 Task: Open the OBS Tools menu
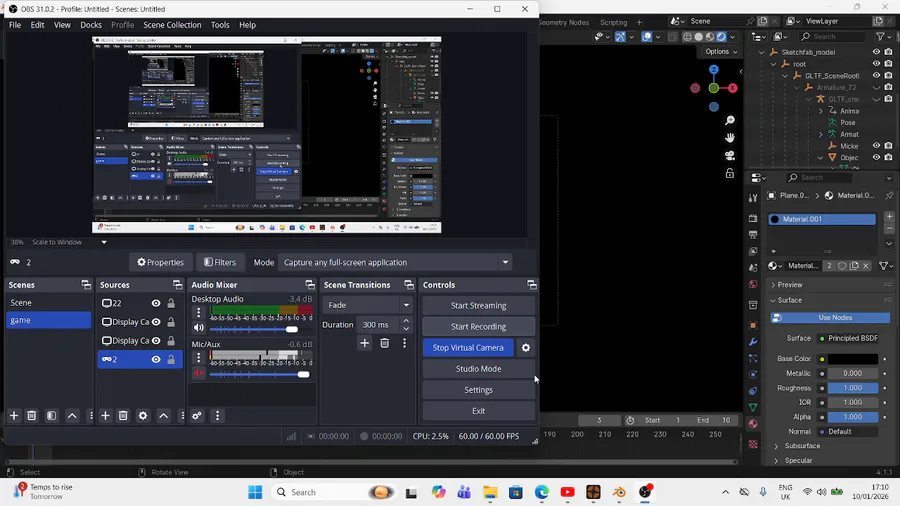(x=220, y=25)
